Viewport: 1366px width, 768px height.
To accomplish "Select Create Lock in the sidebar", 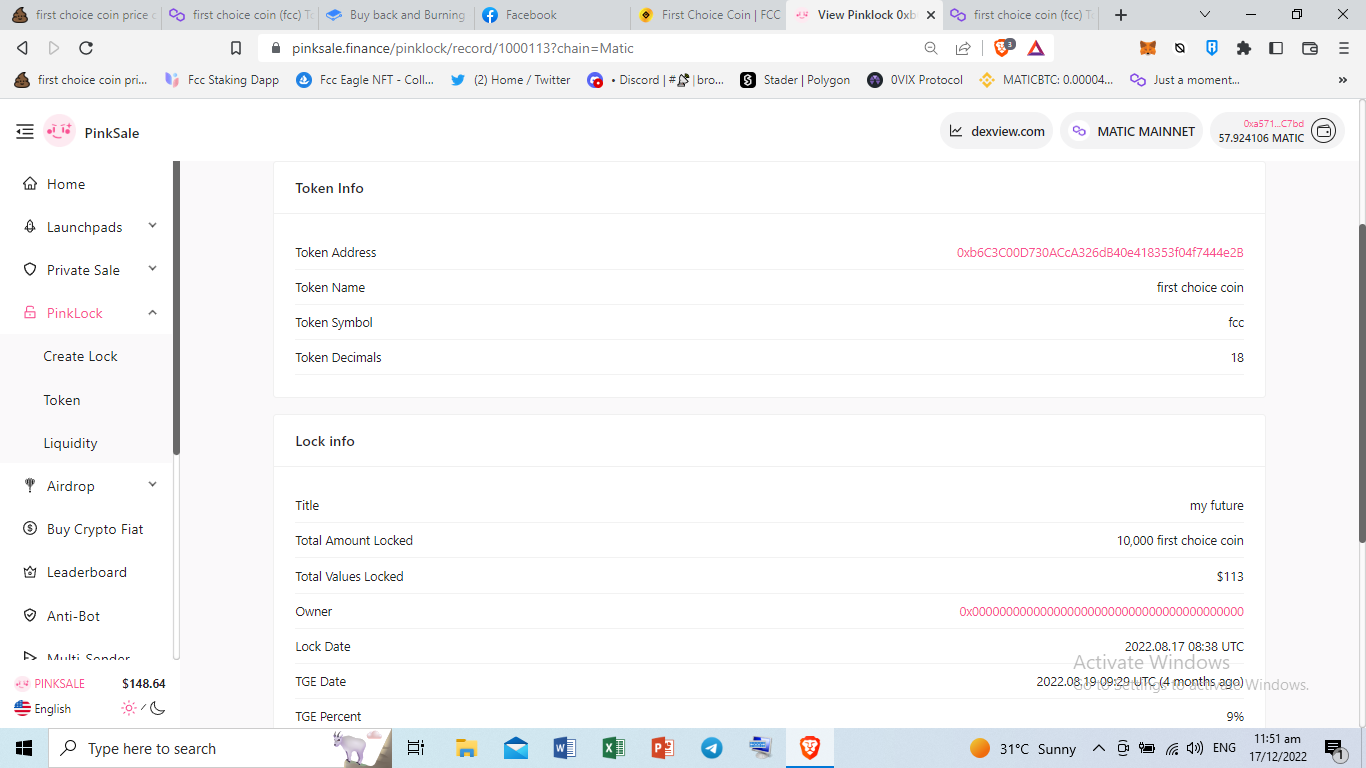I will (x=80, y=356).
